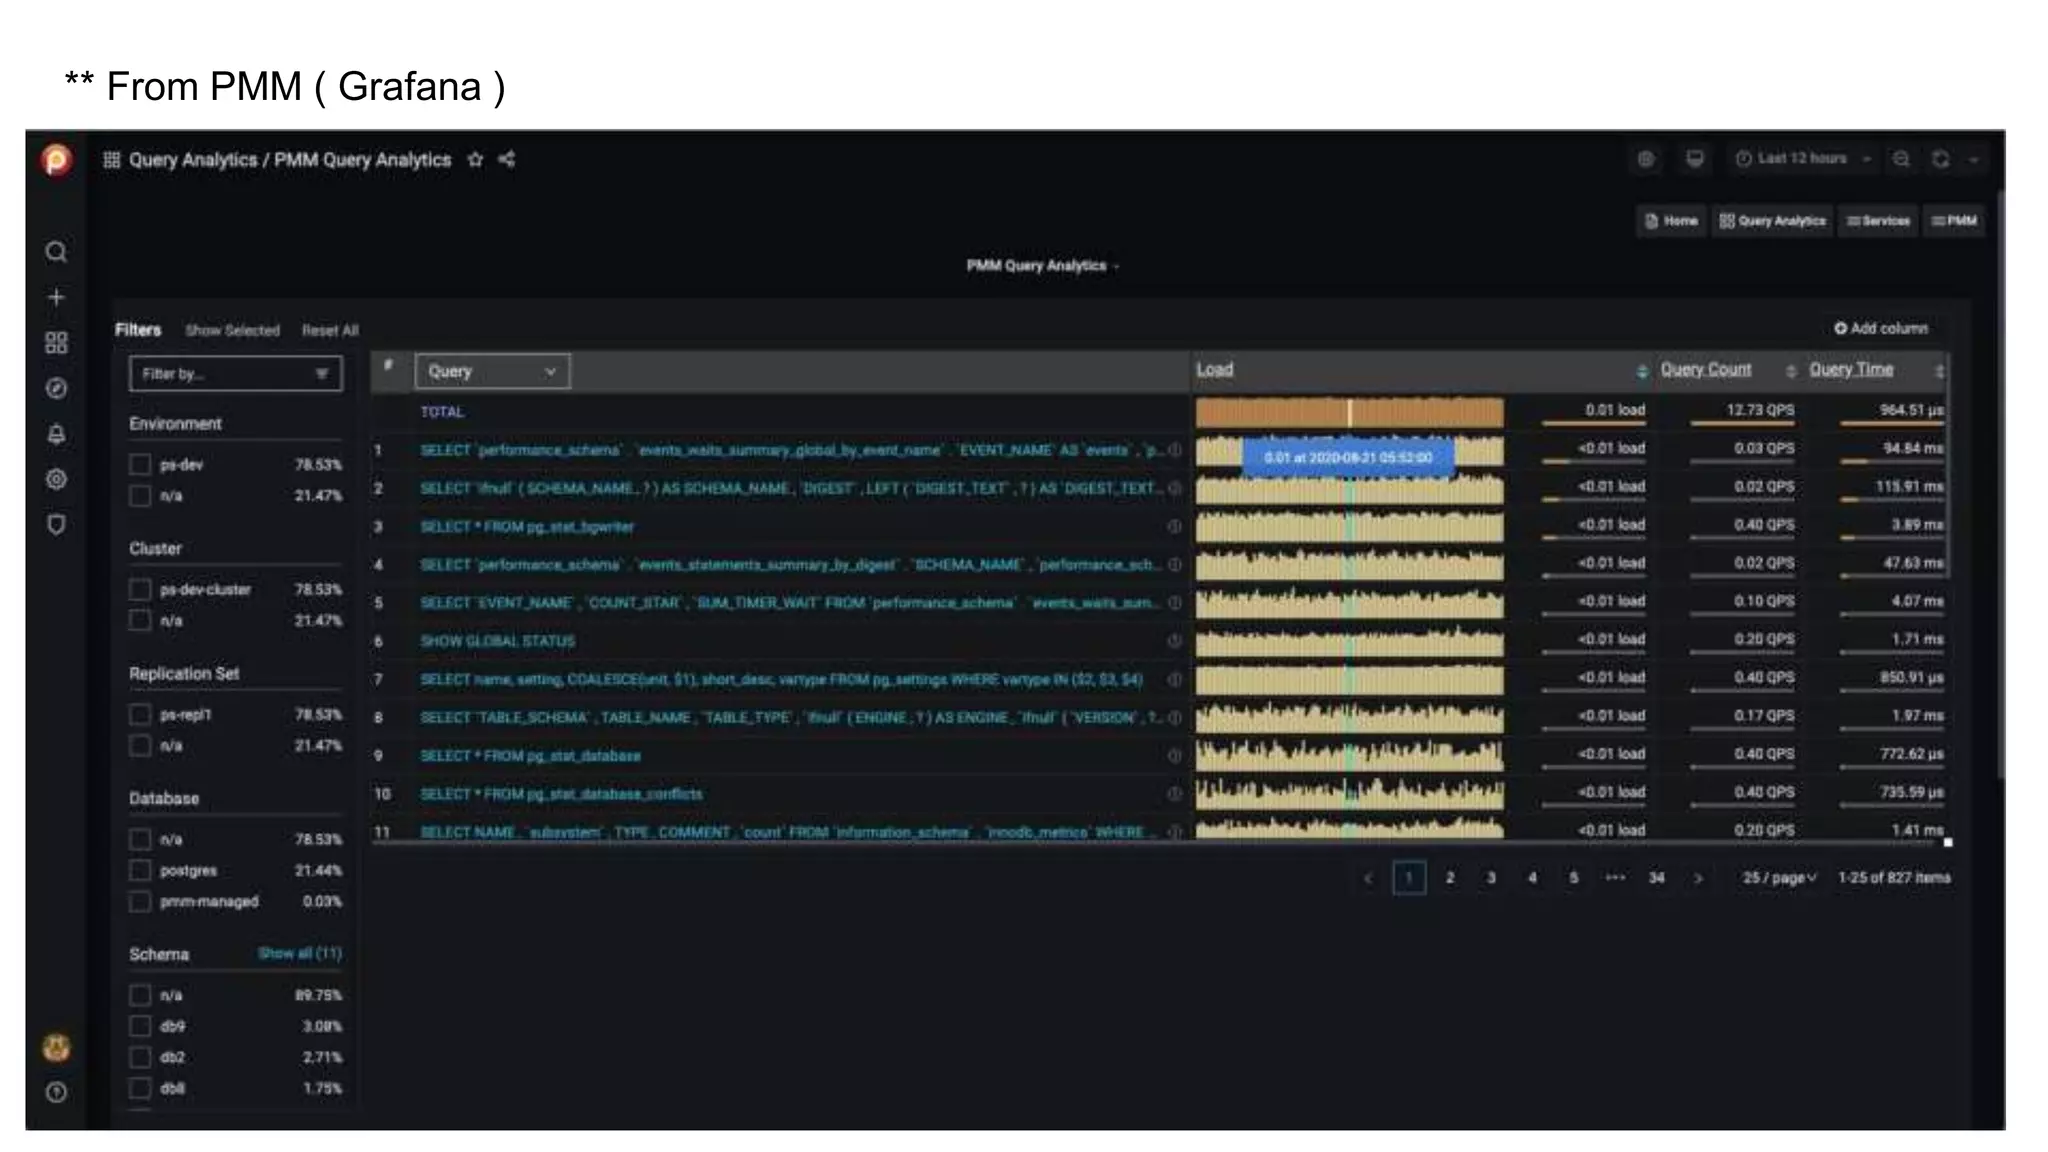Screen dimensions: 2048x1152
Task: Open the Dashboards grid icon in sidebar
Action: [56, 343]
